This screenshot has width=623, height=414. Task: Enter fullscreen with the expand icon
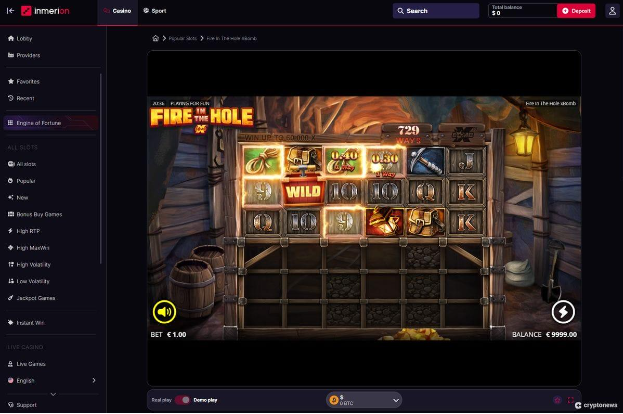571,400
